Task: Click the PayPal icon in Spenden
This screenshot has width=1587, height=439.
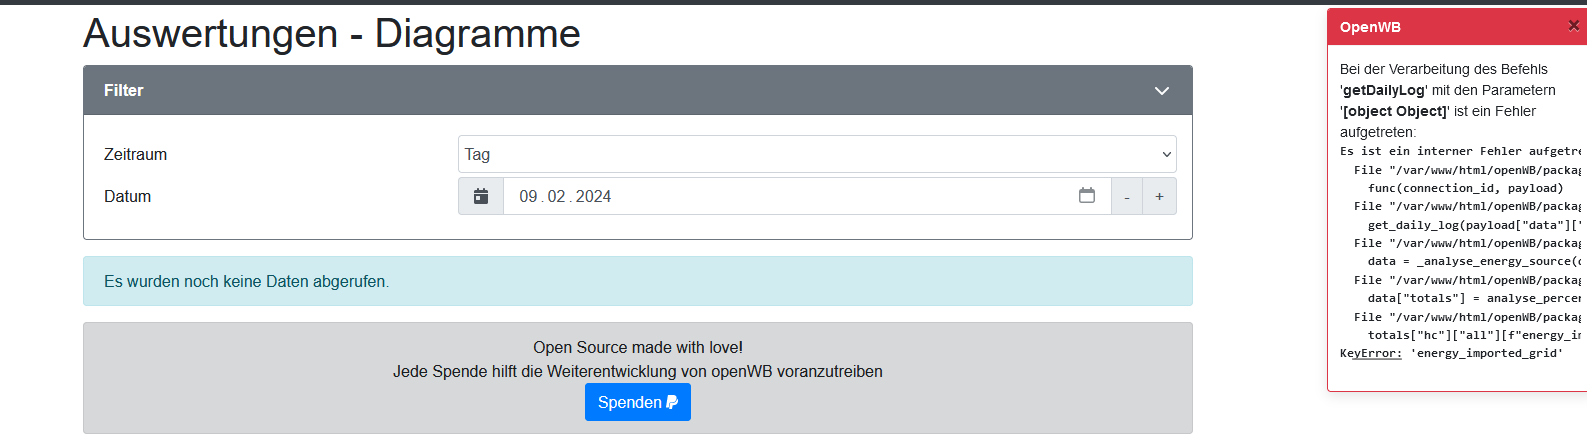Action: tap(672, 402)
